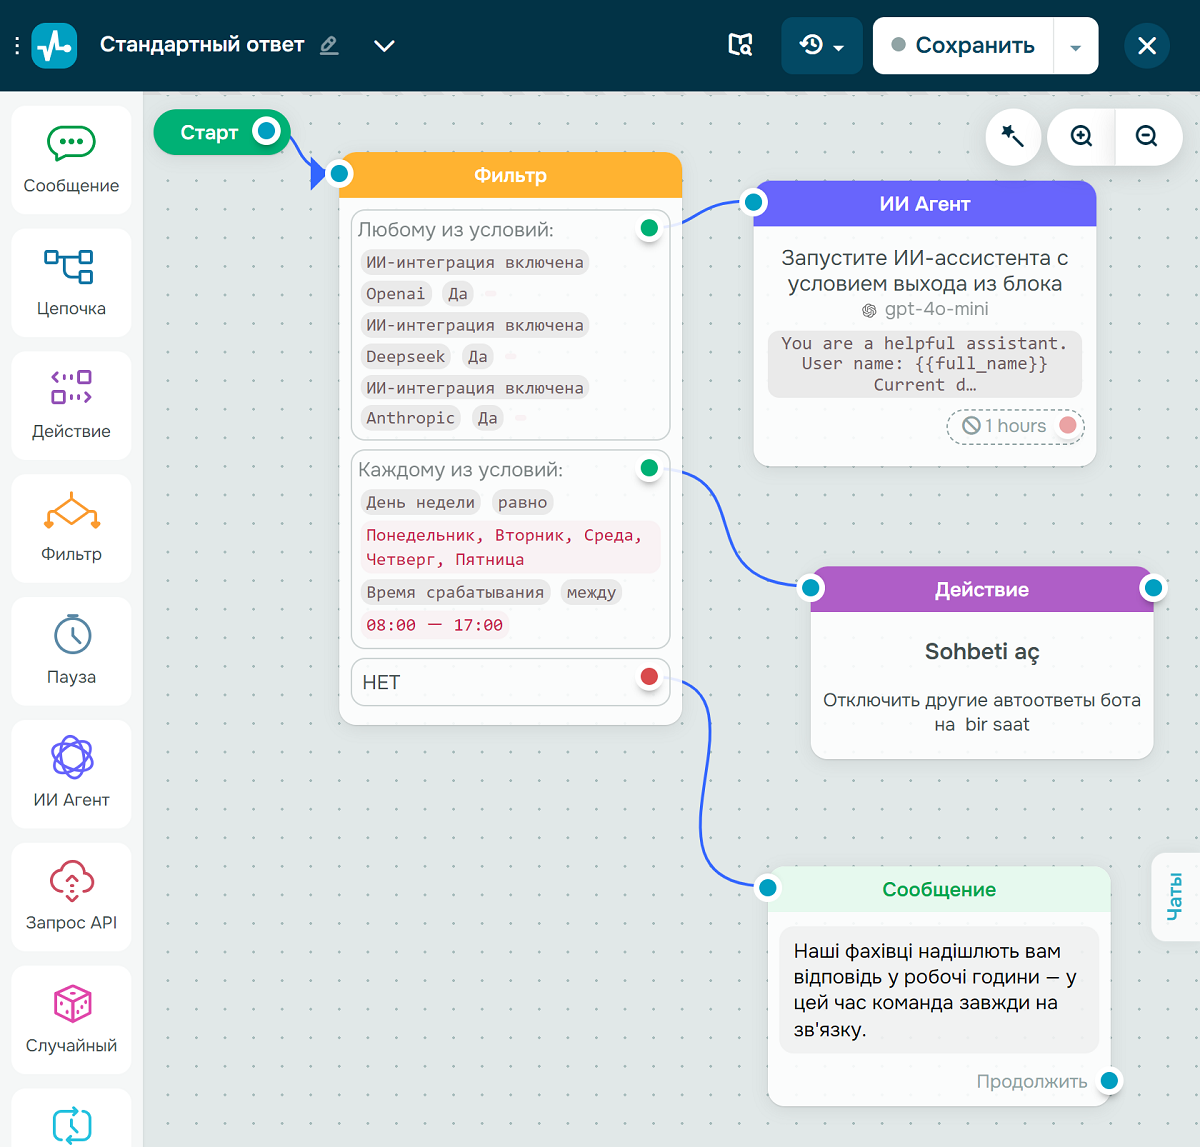This screenshot has width=1200, height=1147.
Task: Toggle the green indicator on Каждому из условий
Action: 649,467
